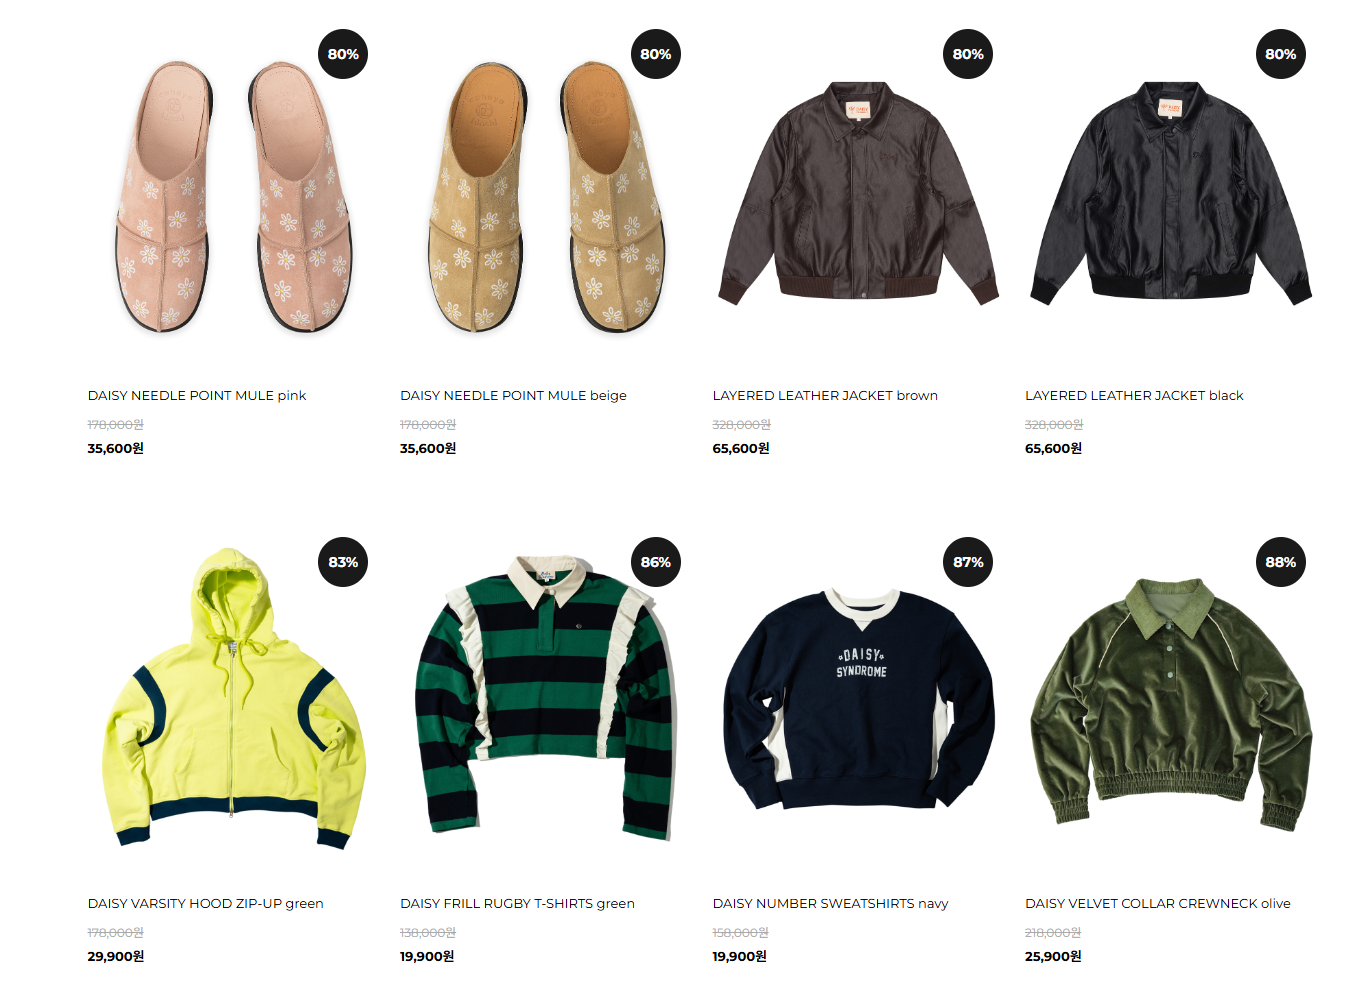Open LAYERED LEATHER JACKET brown product link
1367x983 pixels.
[x=825, y=395]
